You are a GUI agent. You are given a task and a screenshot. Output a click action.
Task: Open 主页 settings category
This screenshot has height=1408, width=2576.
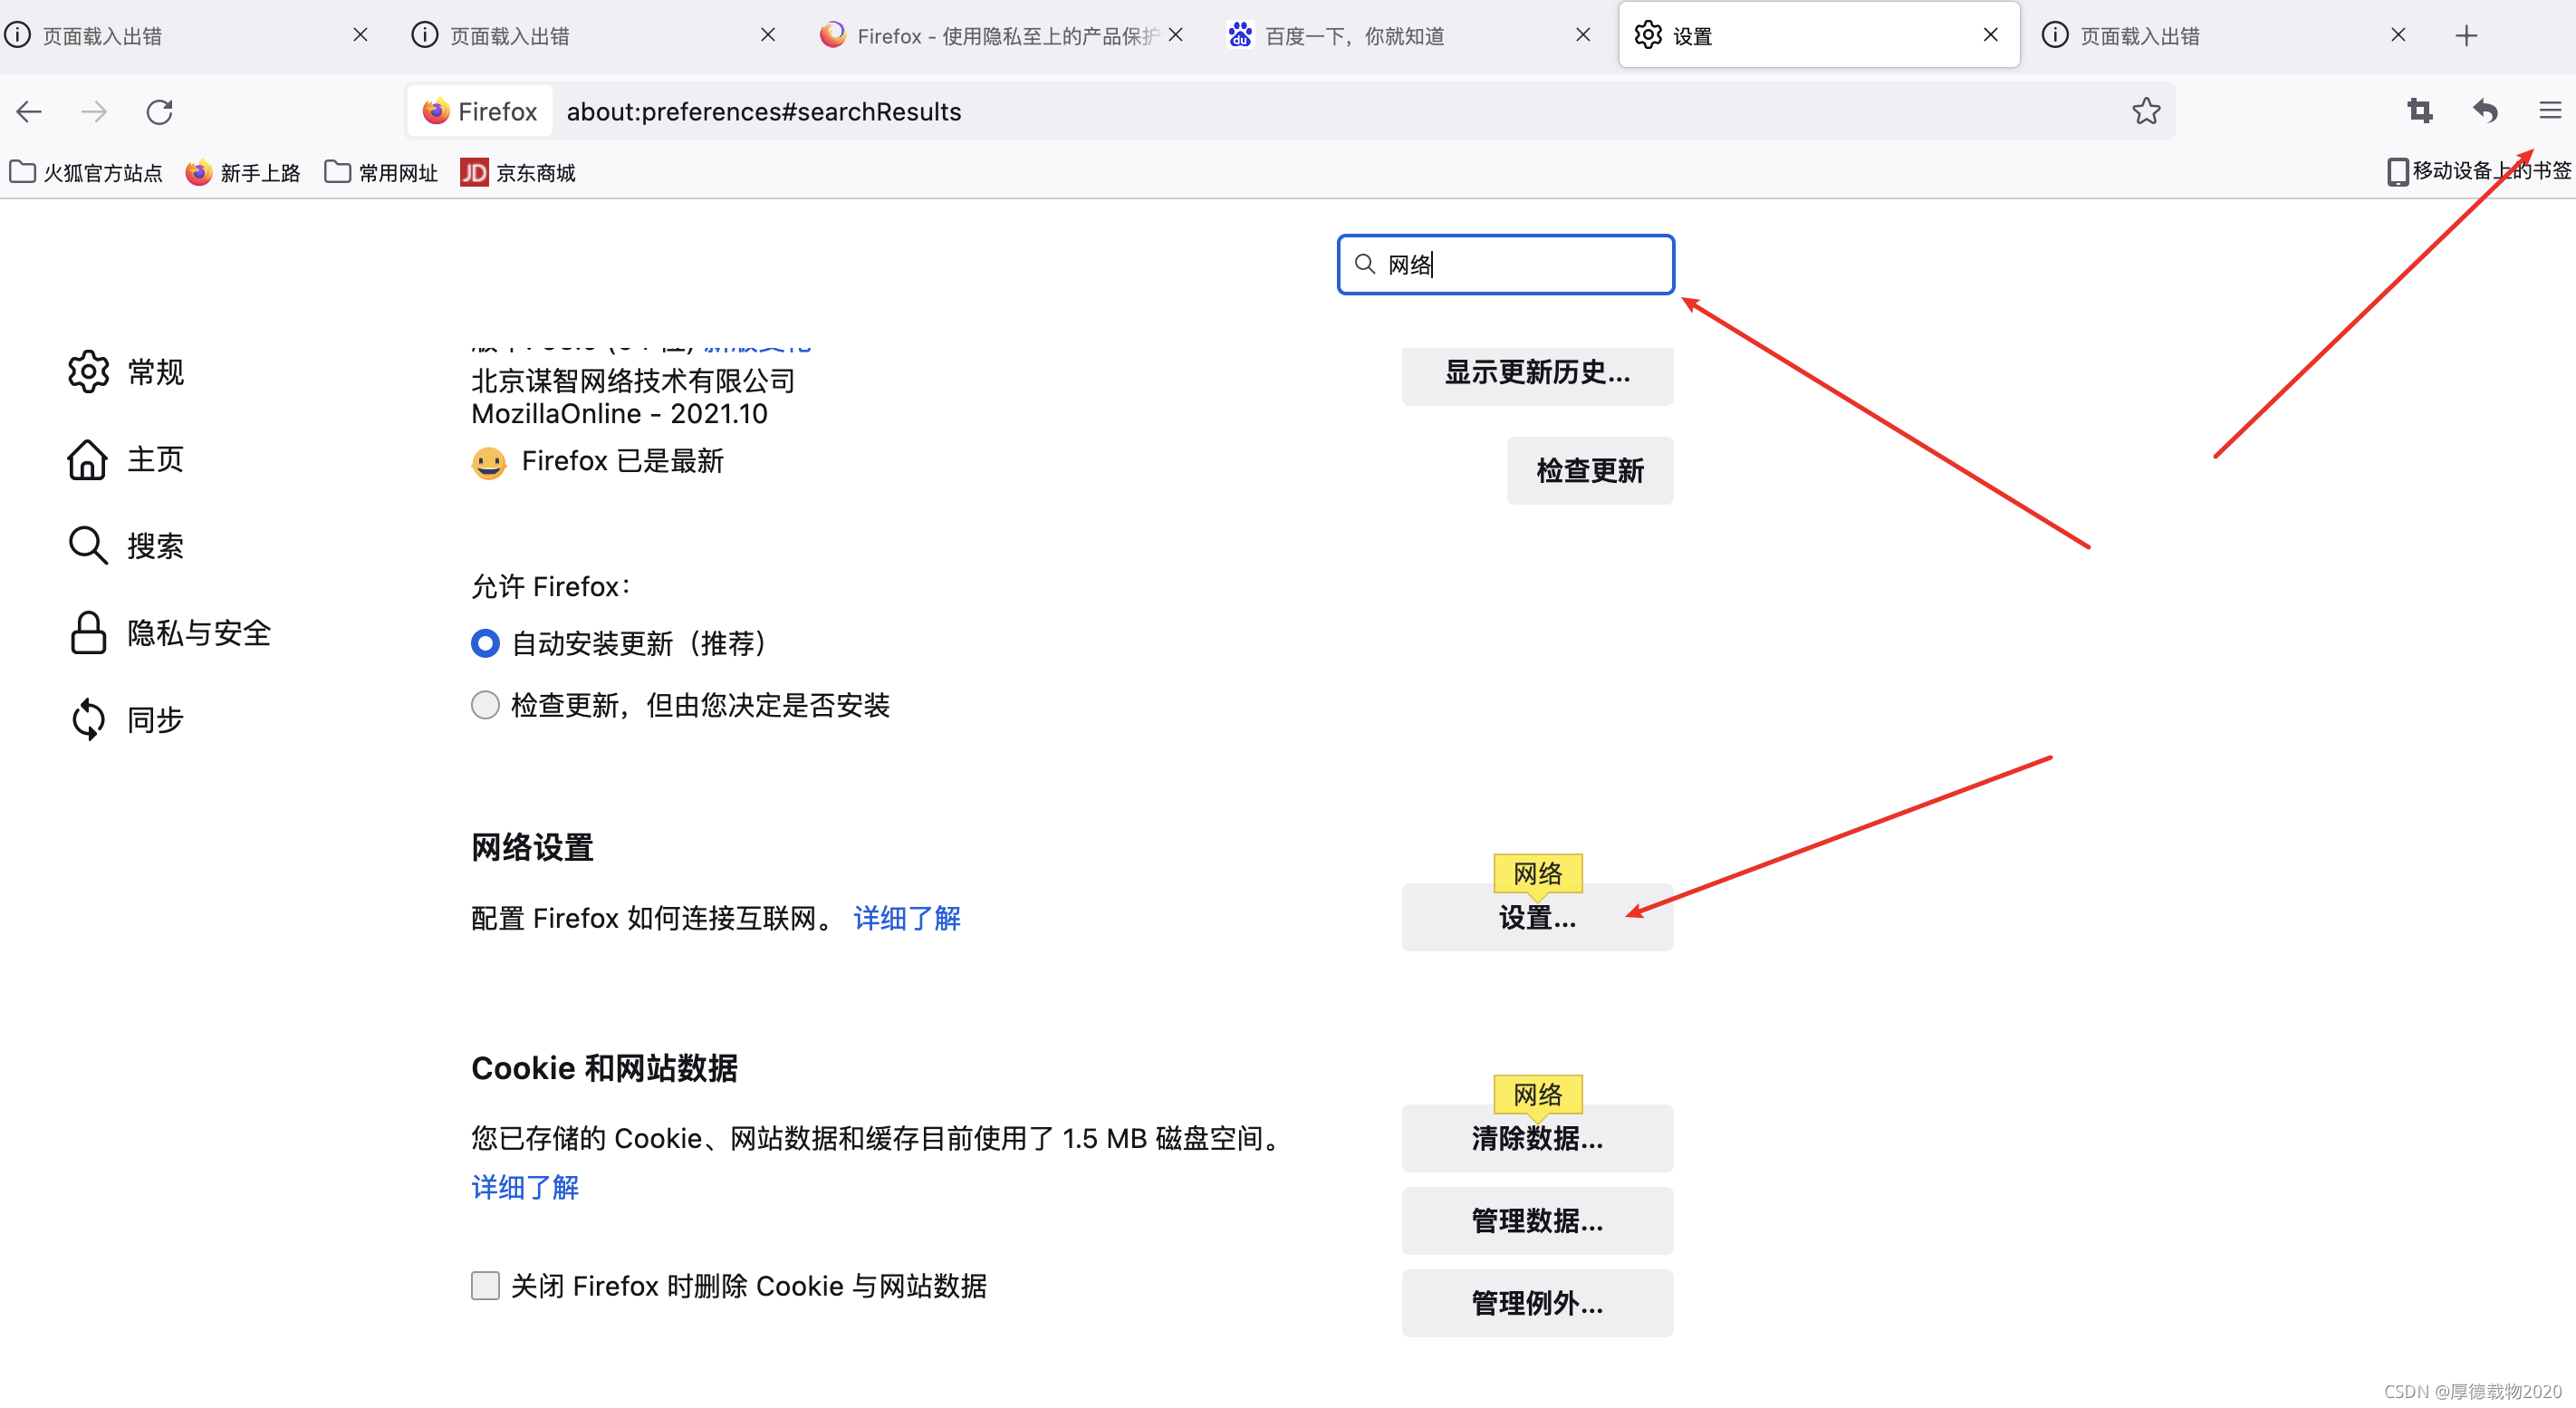126,459
